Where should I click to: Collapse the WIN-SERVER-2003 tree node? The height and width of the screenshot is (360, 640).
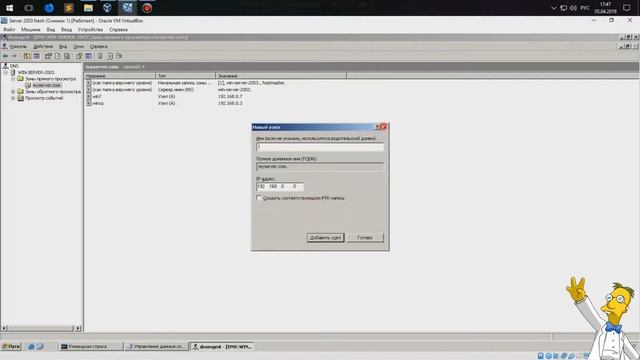coord(6,72)
